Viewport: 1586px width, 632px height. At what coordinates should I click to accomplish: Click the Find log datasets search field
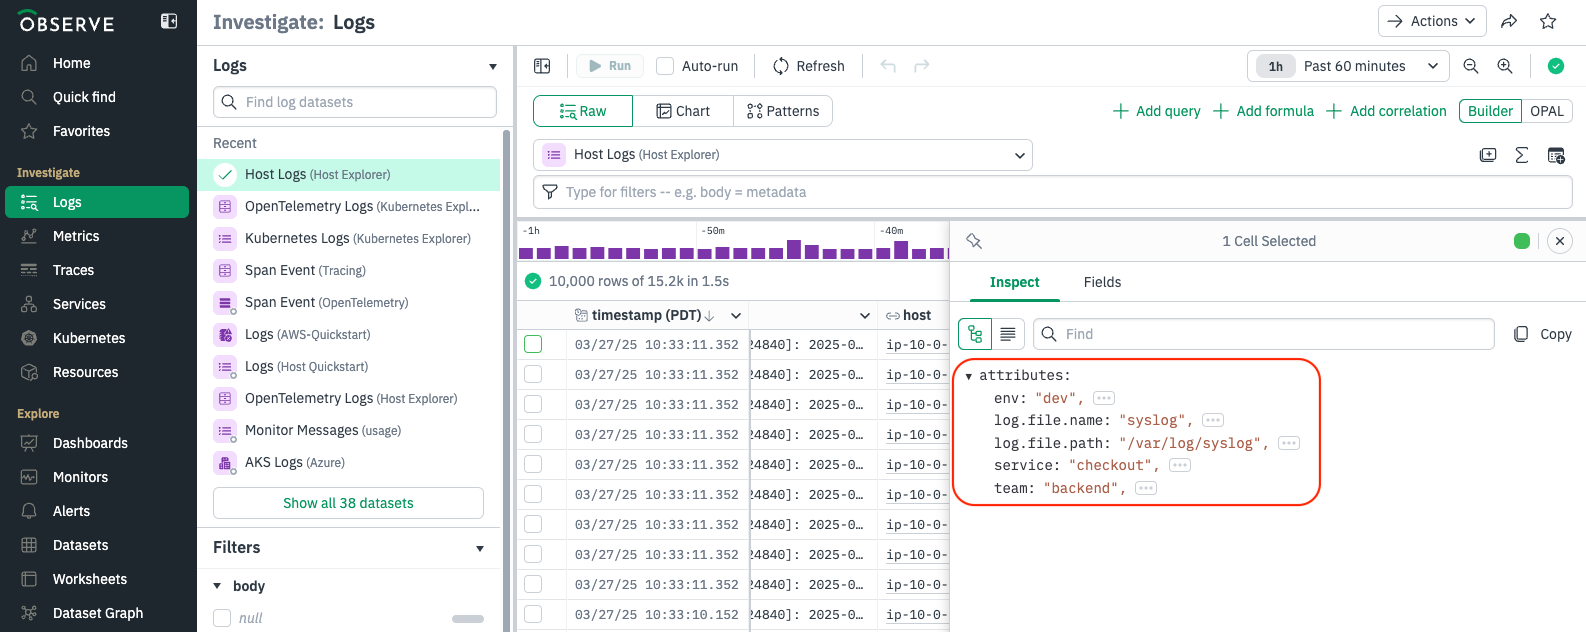click(355, 102)
